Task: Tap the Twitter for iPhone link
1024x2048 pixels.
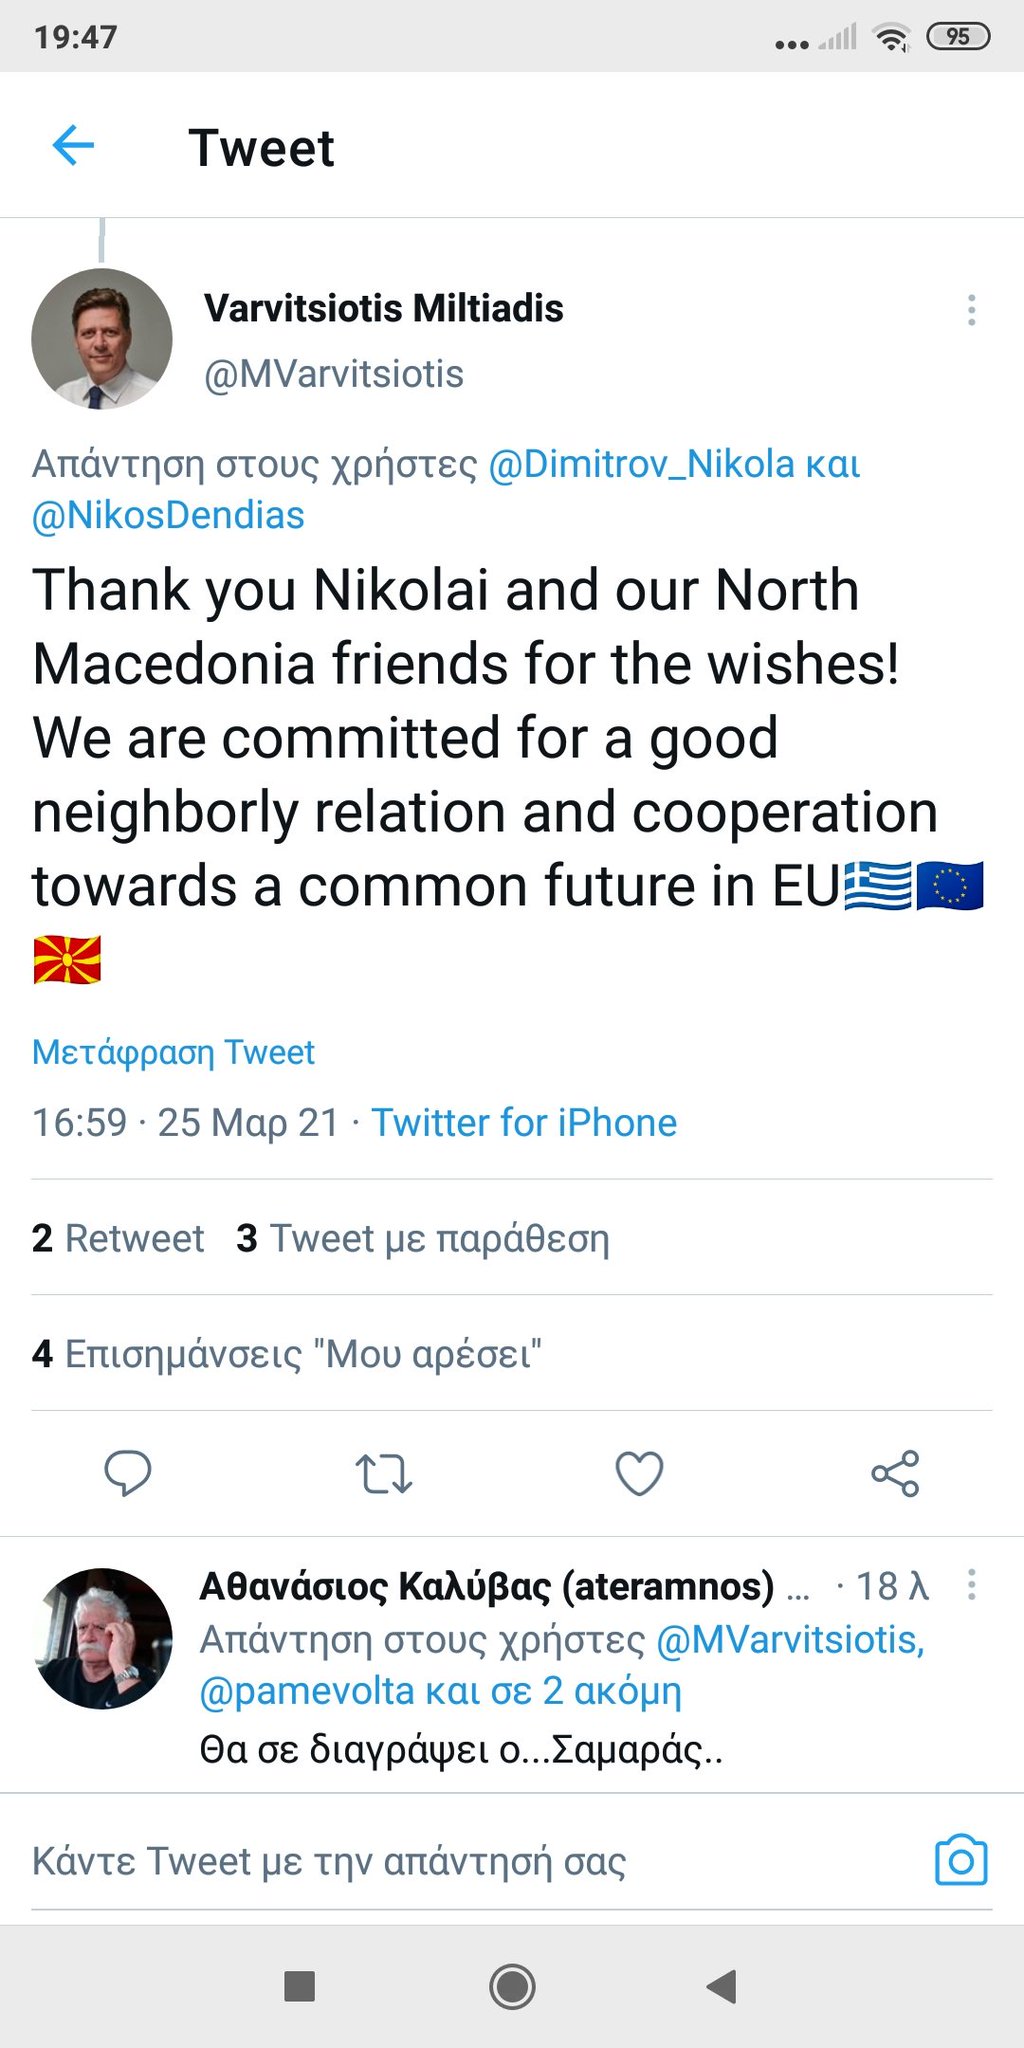Action: tap(524, 1123)
